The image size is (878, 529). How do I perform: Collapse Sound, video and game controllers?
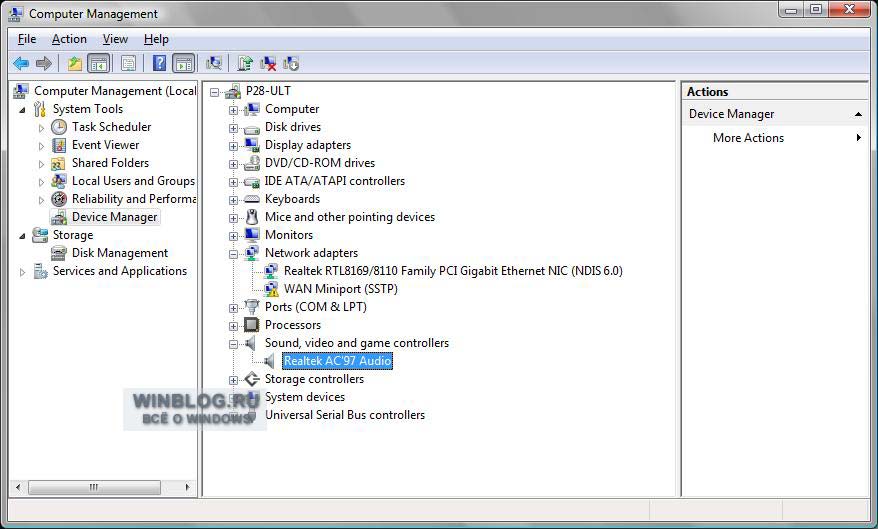click(x=233, y=344)
